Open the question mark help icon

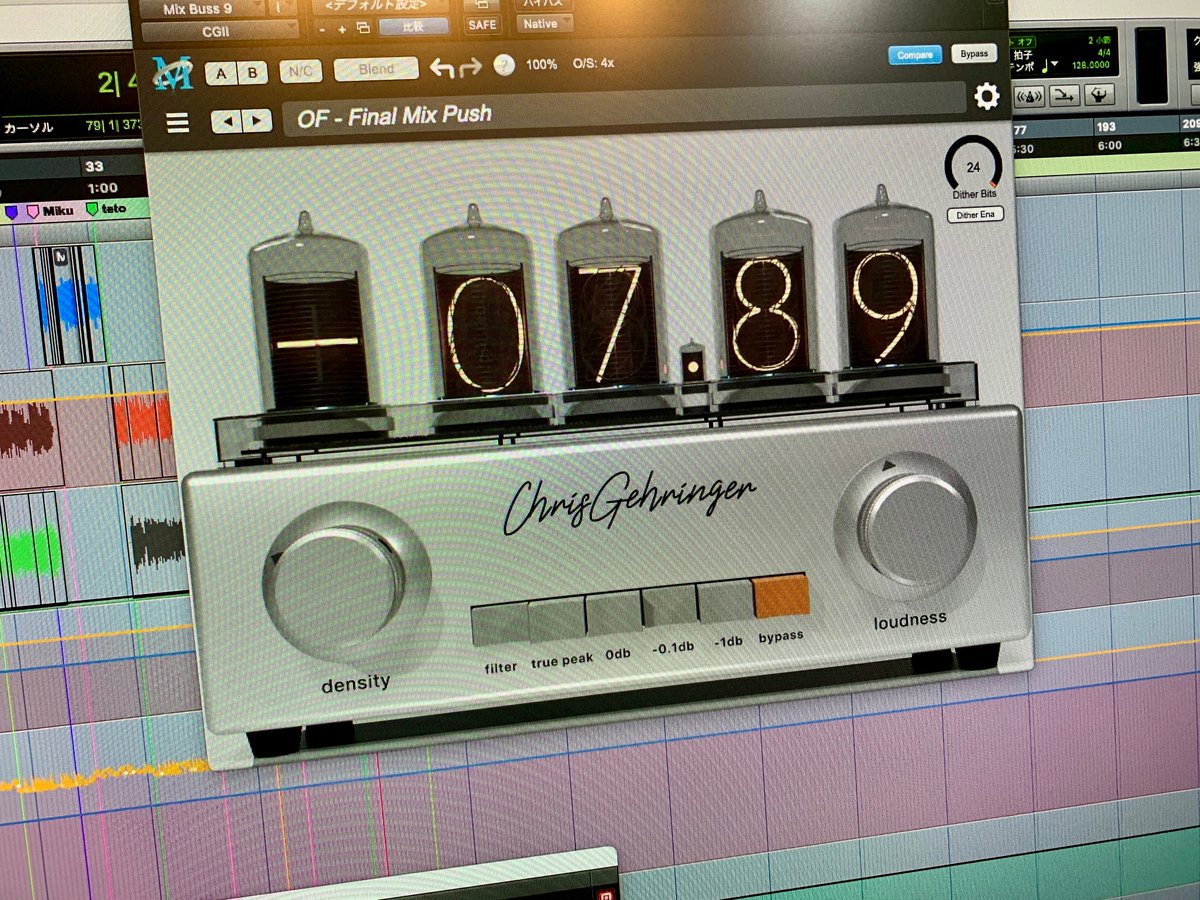(504, 66)
